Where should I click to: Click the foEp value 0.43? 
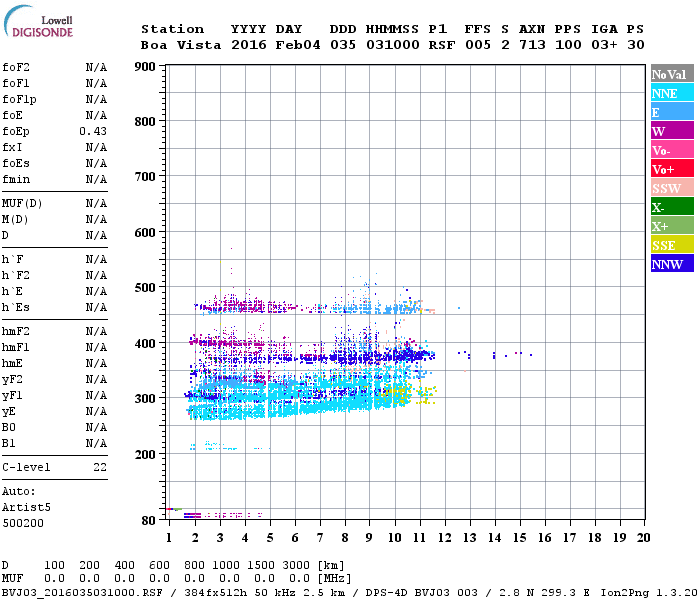93,131
